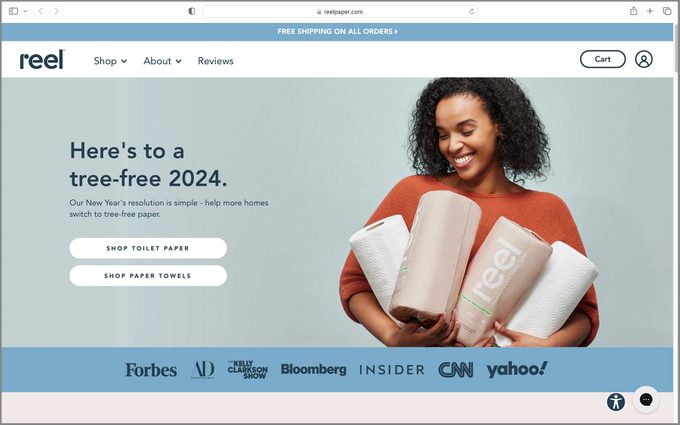Click the browser forward arrow
This screenshot has height=425, width=680.
pos(56,11)
